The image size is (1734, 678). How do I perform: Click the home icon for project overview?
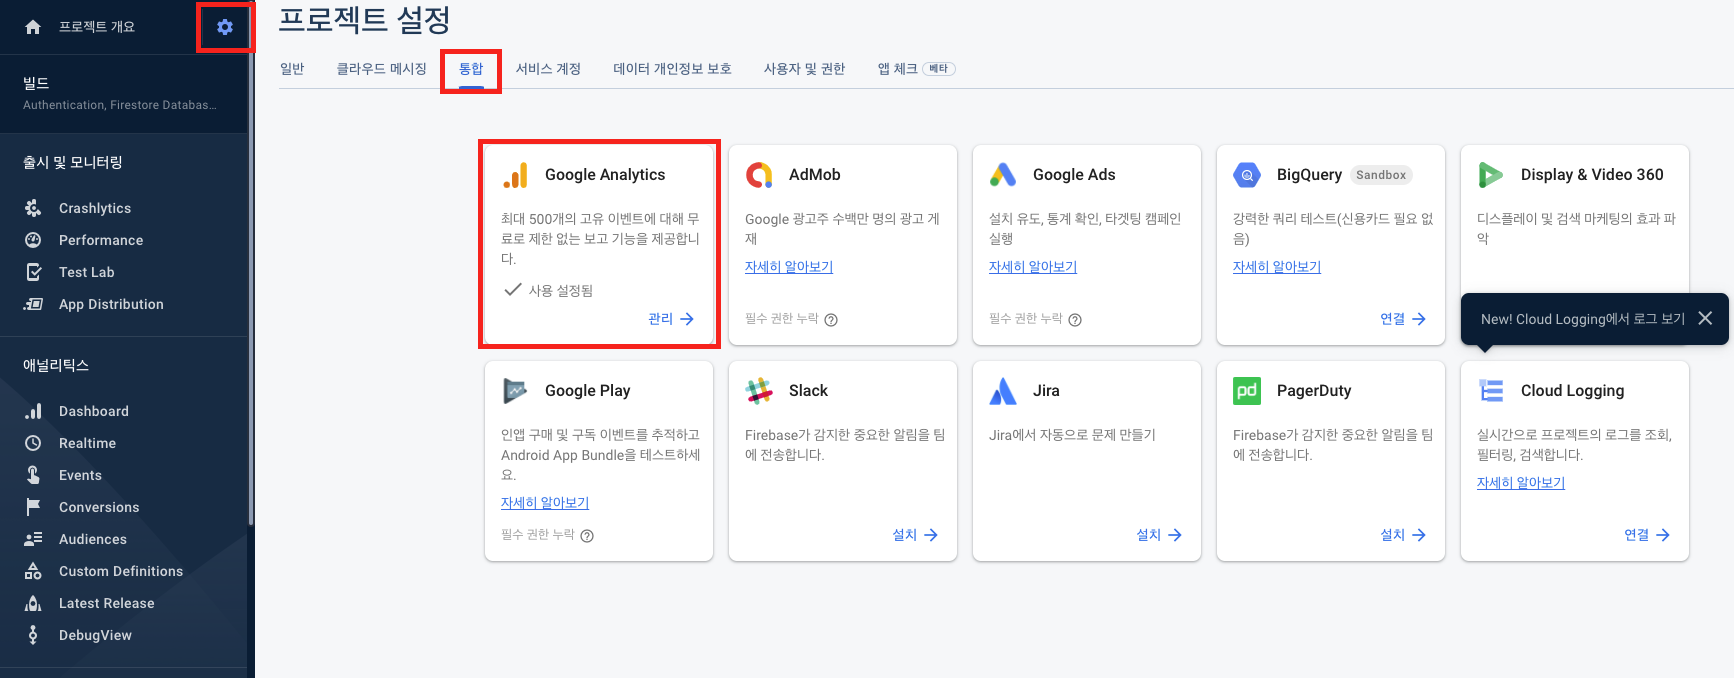pos(33,27)
